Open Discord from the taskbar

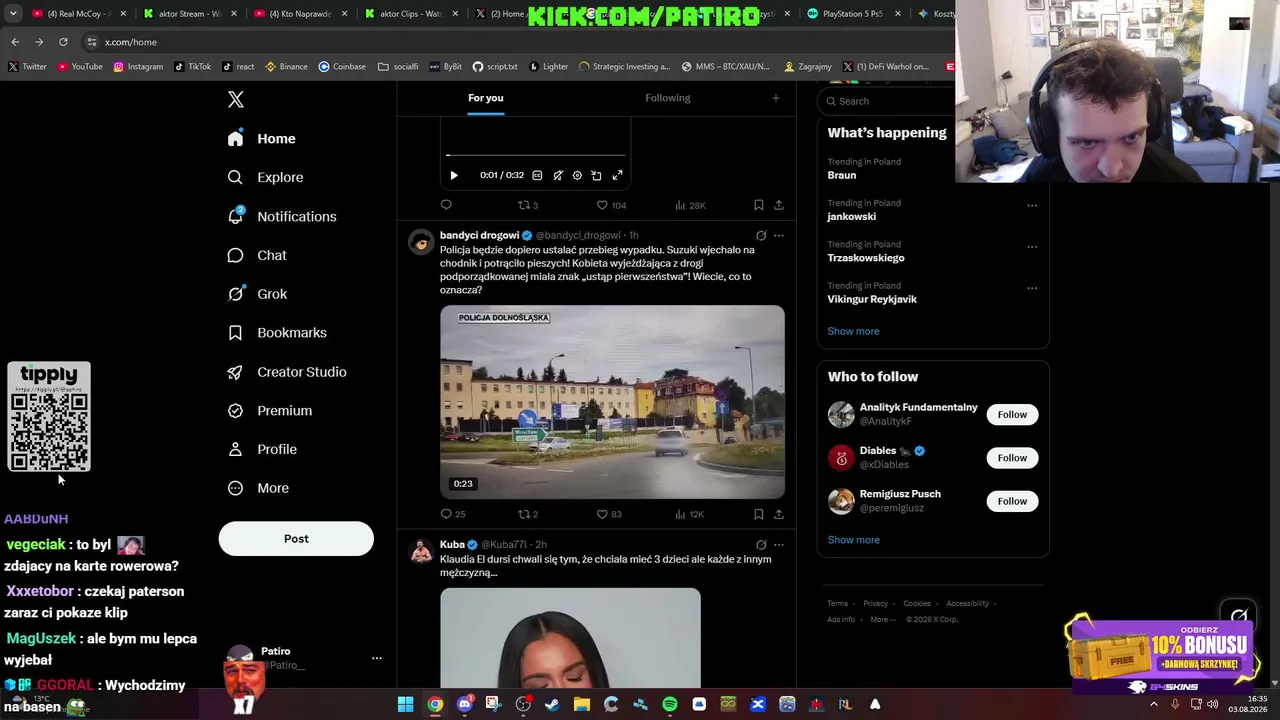coord(464,704)
